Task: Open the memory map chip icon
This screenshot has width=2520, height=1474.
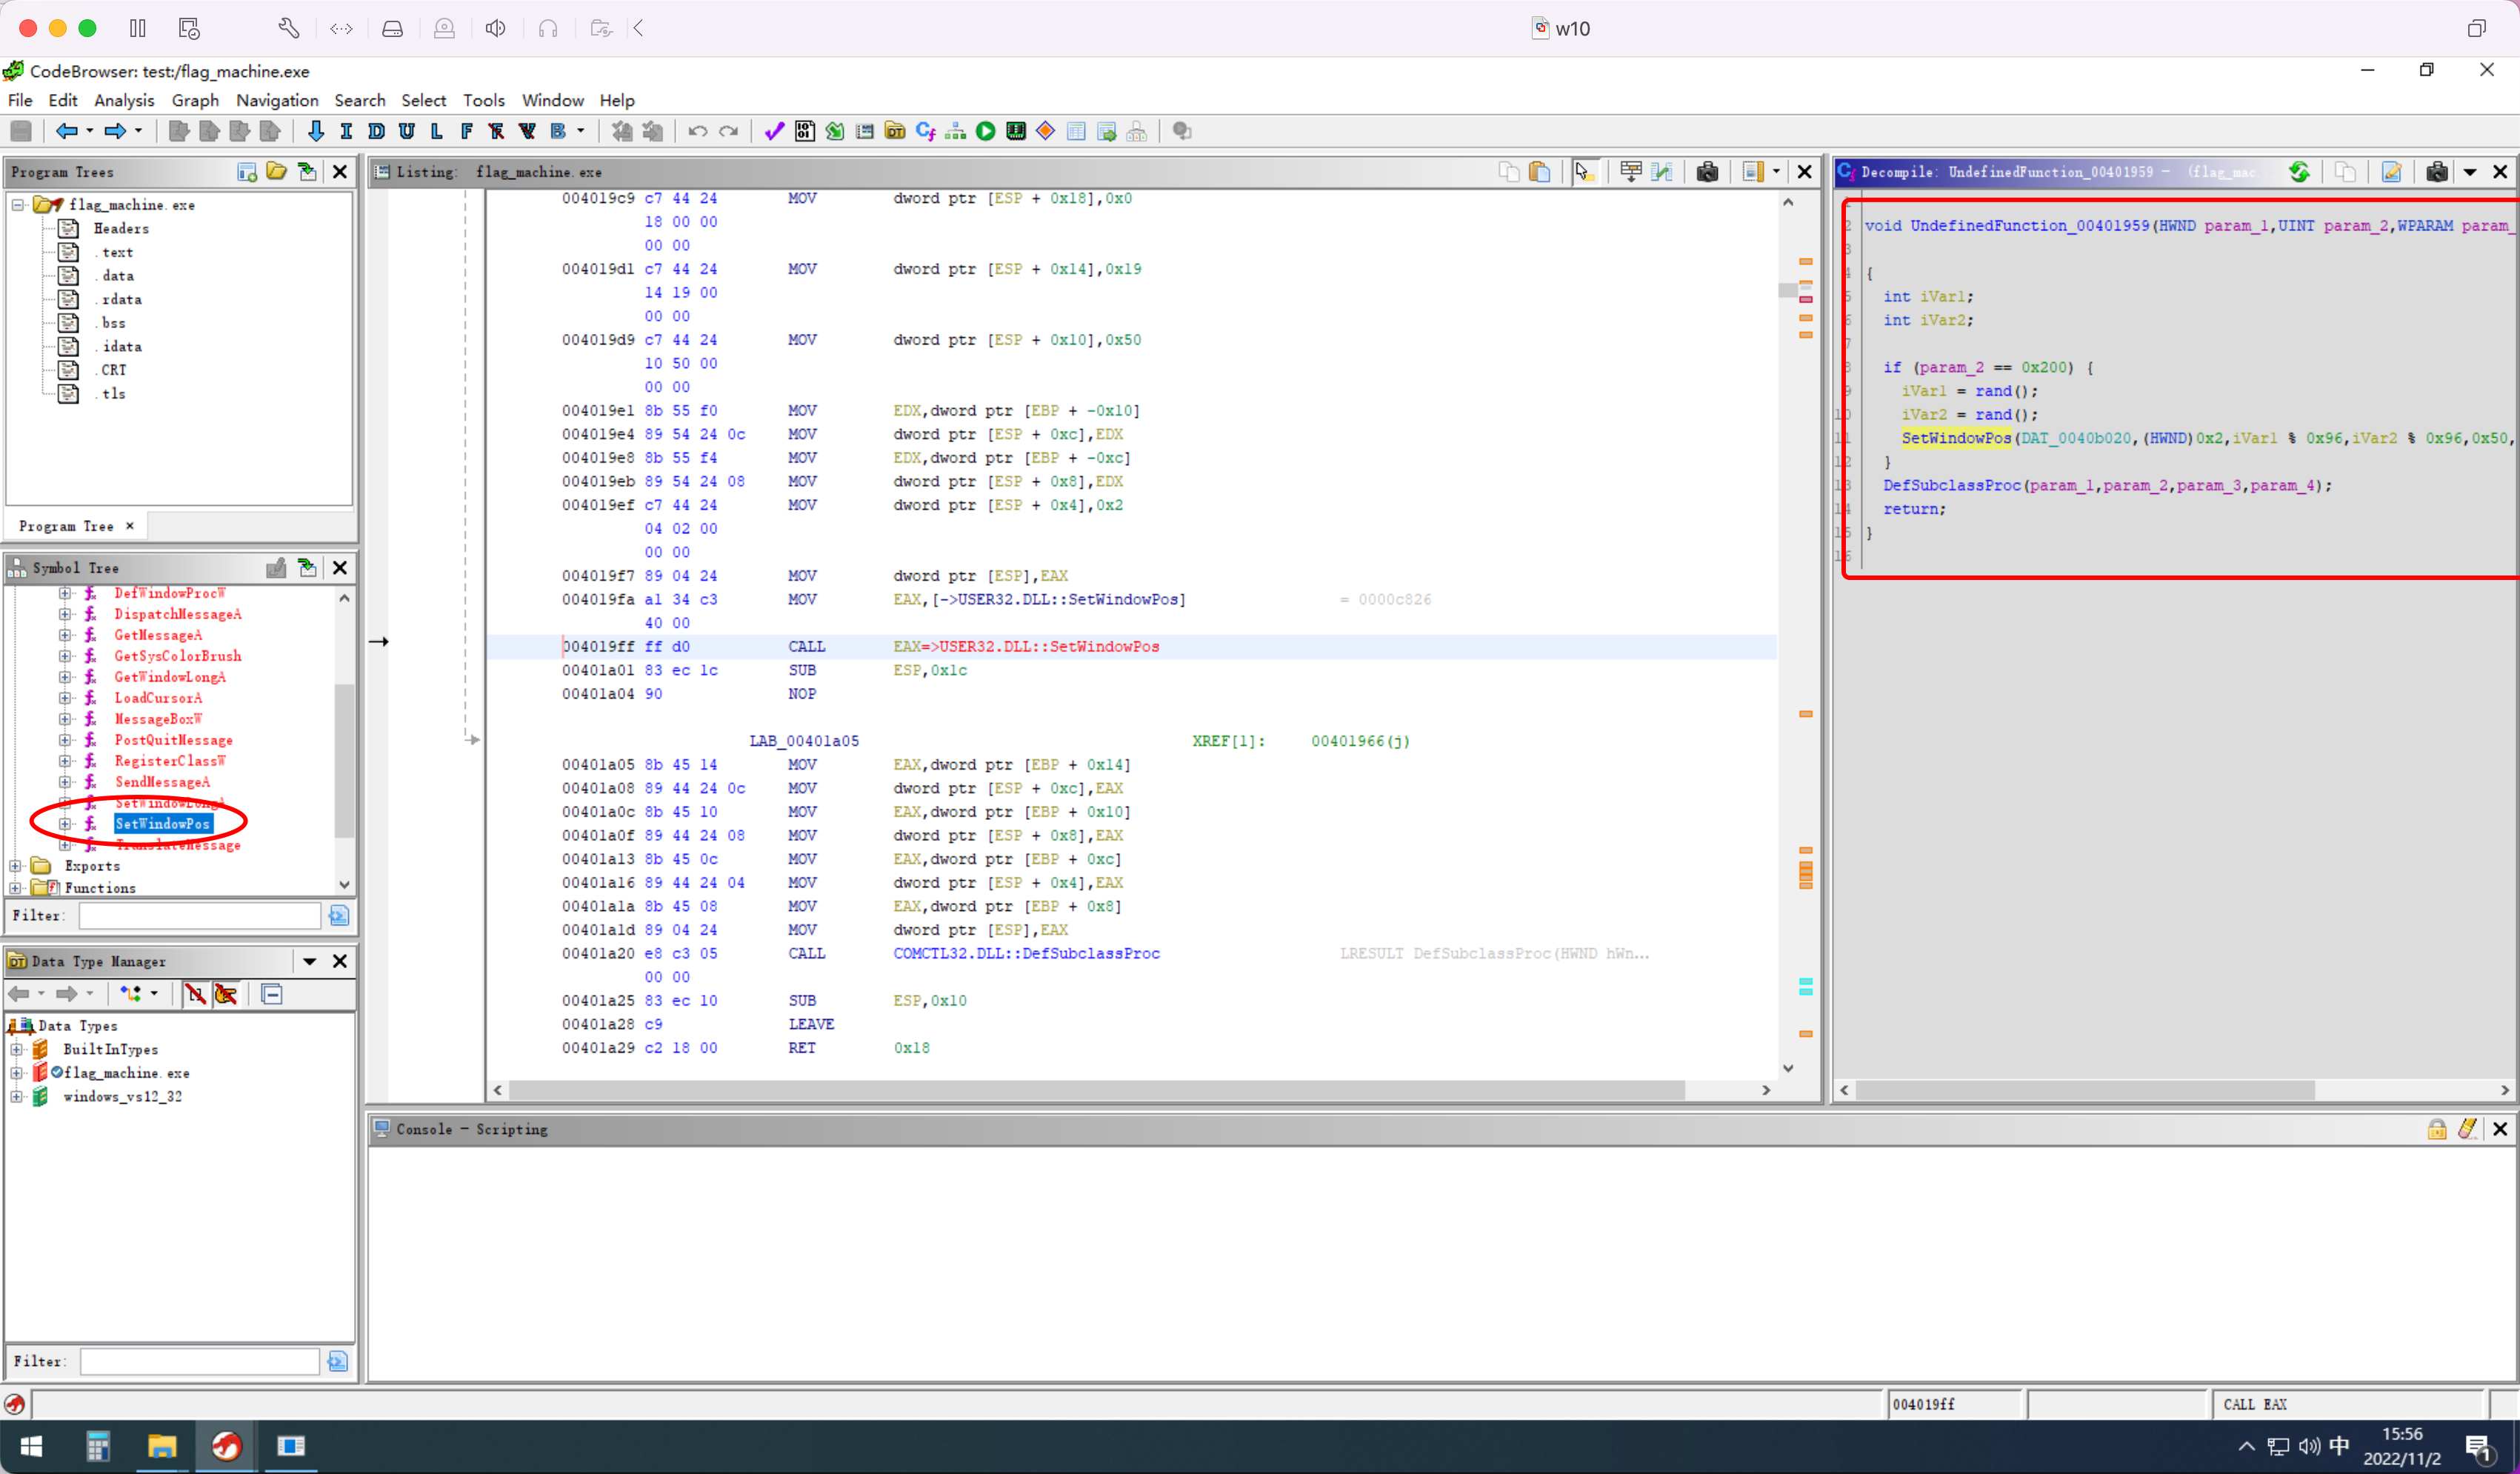Action: click(1016, 131)
